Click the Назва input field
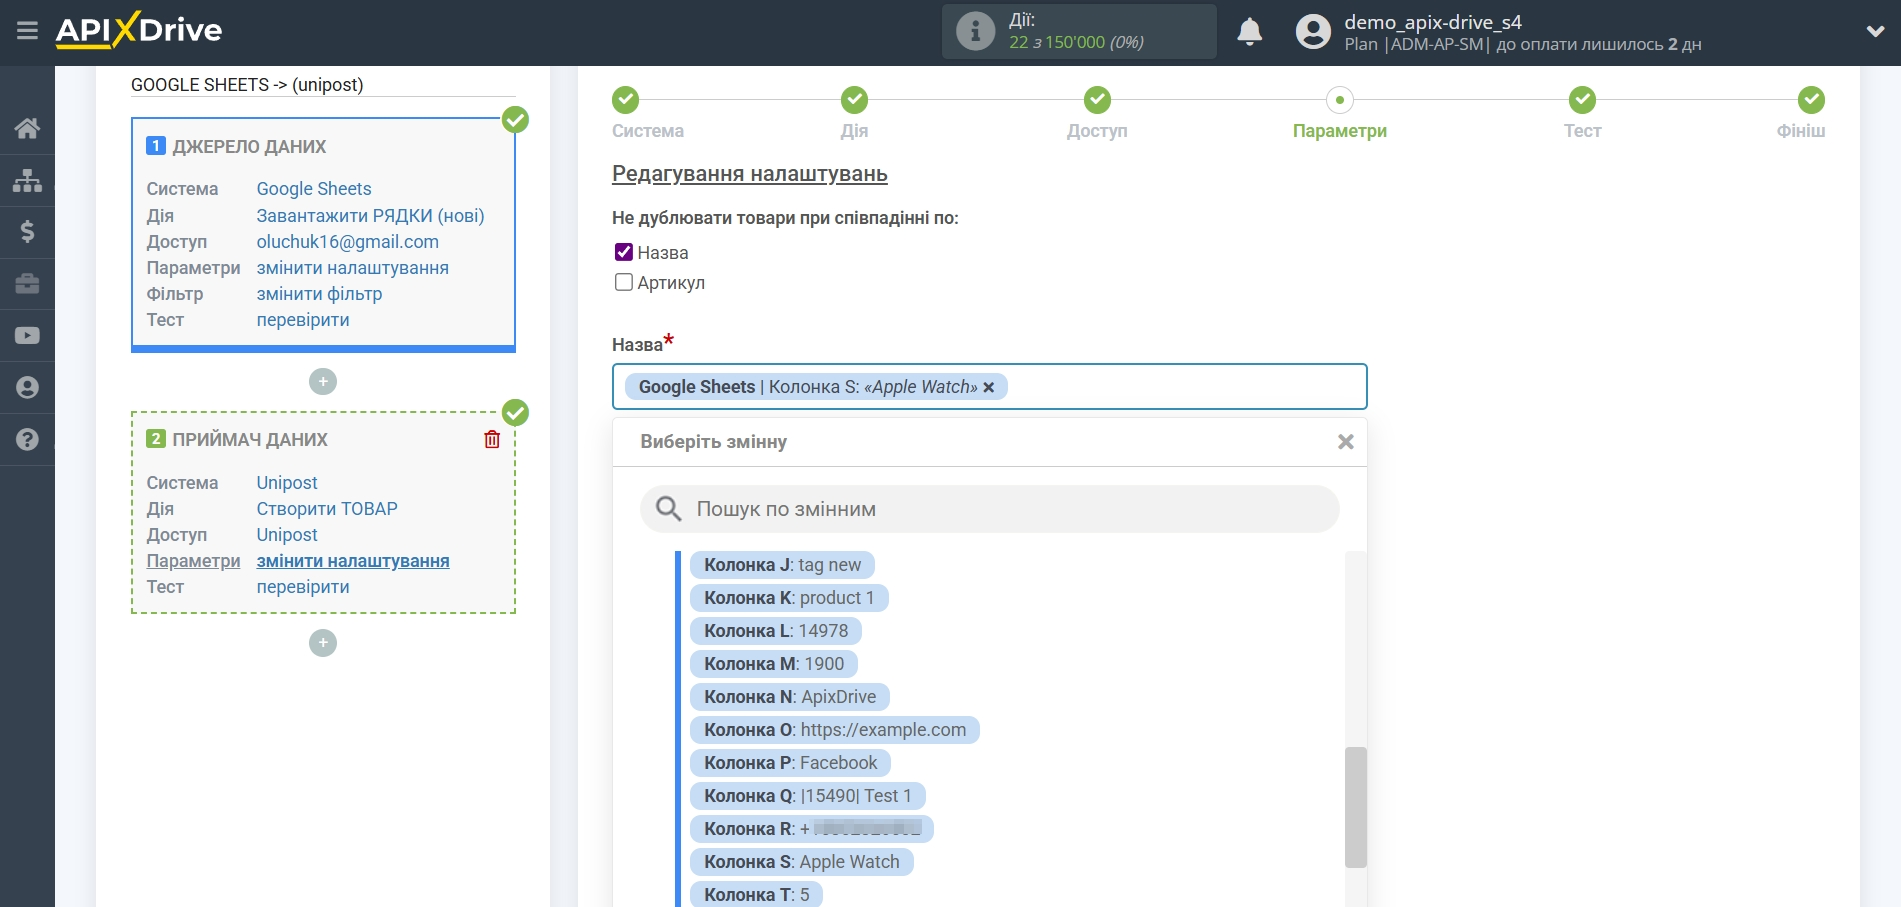The width and height of the screenshot is (1901, 907). [989, 387]
